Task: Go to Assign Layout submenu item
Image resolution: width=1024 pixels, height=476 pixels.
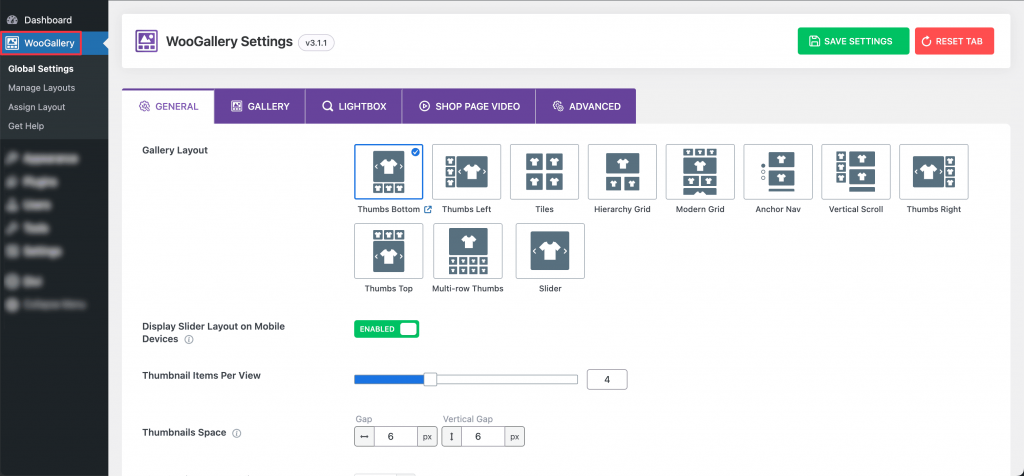Action: pyautogui.click(x=37, y=106)
